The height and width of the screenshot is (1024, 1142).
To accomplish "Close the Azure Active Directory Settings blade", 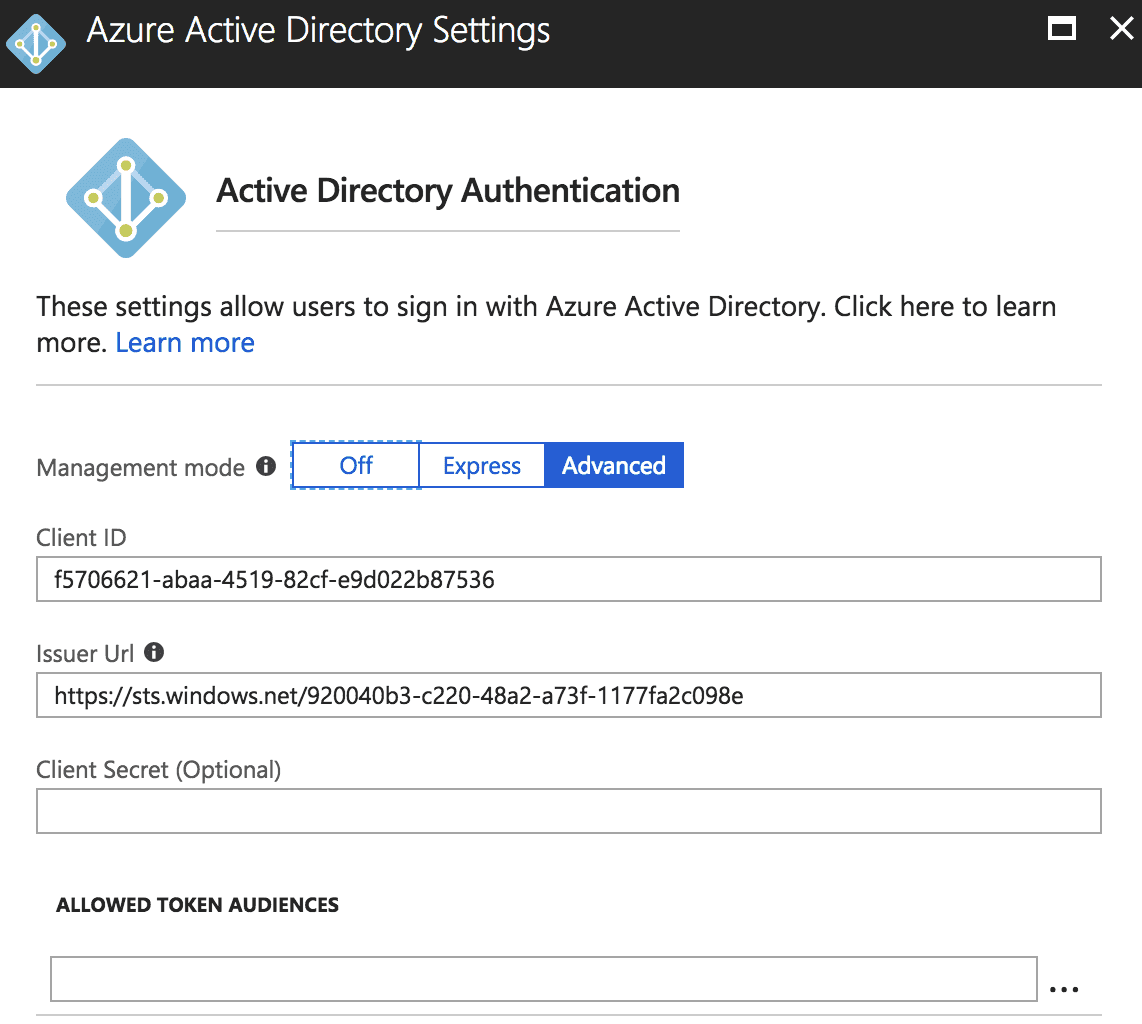I will pyautogui.click(x=1122, y=29).
